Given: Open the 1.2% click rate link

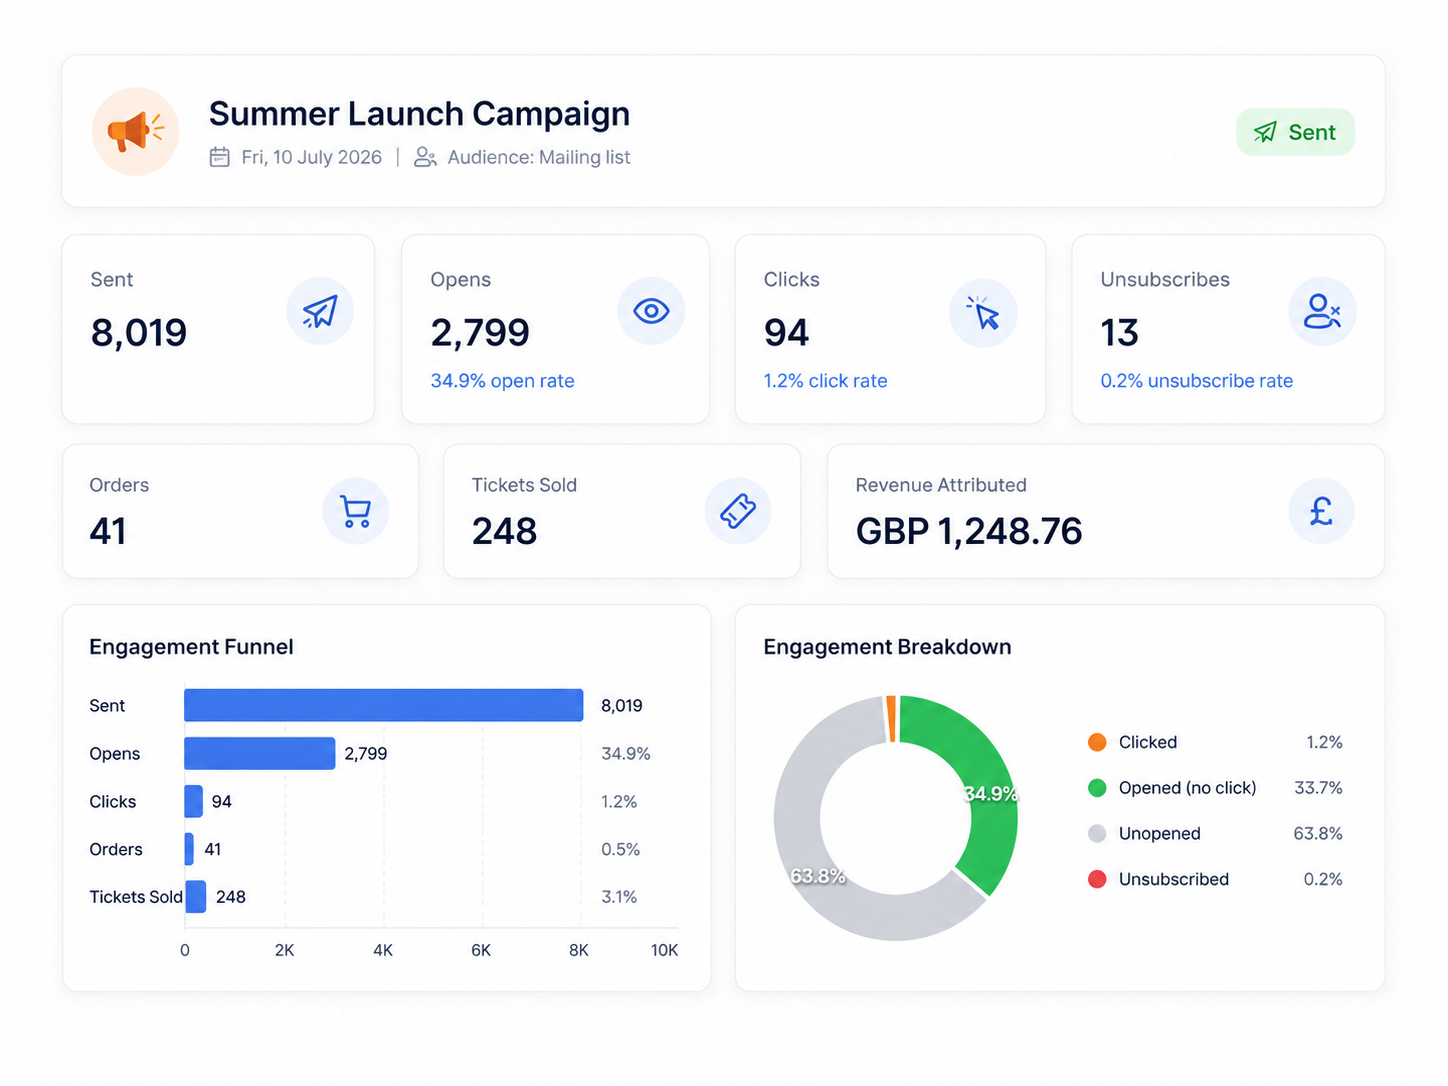Looking at the screenshot, I should [x=825, y=381].
